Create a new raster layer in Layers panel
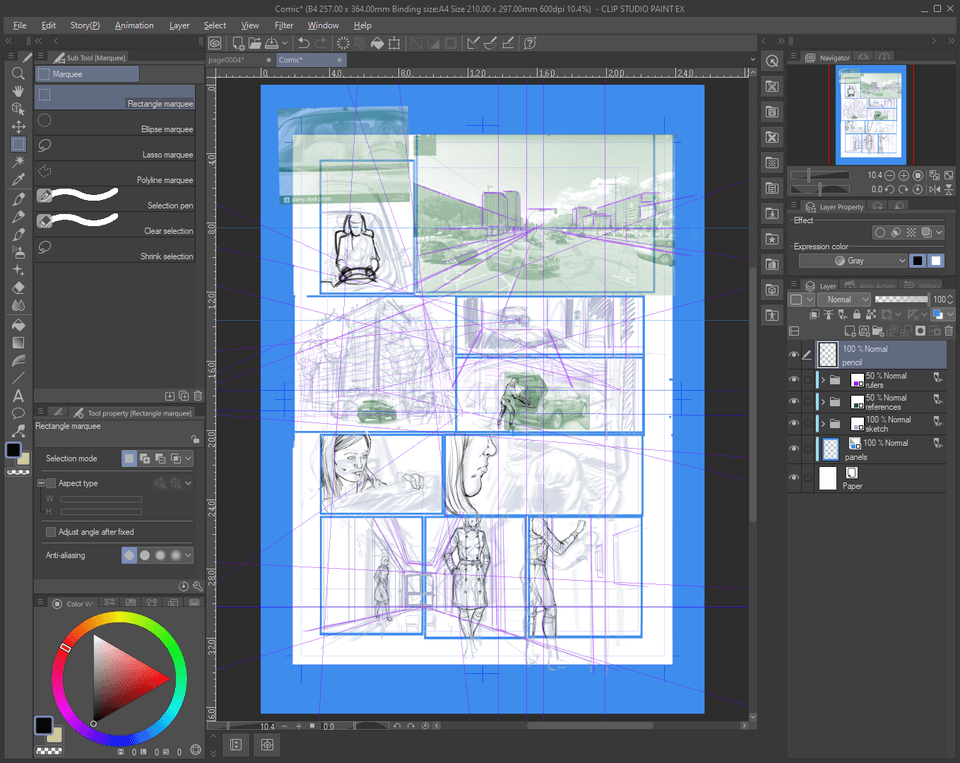Viewport: 960px width, 763px height. pos(850,331)
